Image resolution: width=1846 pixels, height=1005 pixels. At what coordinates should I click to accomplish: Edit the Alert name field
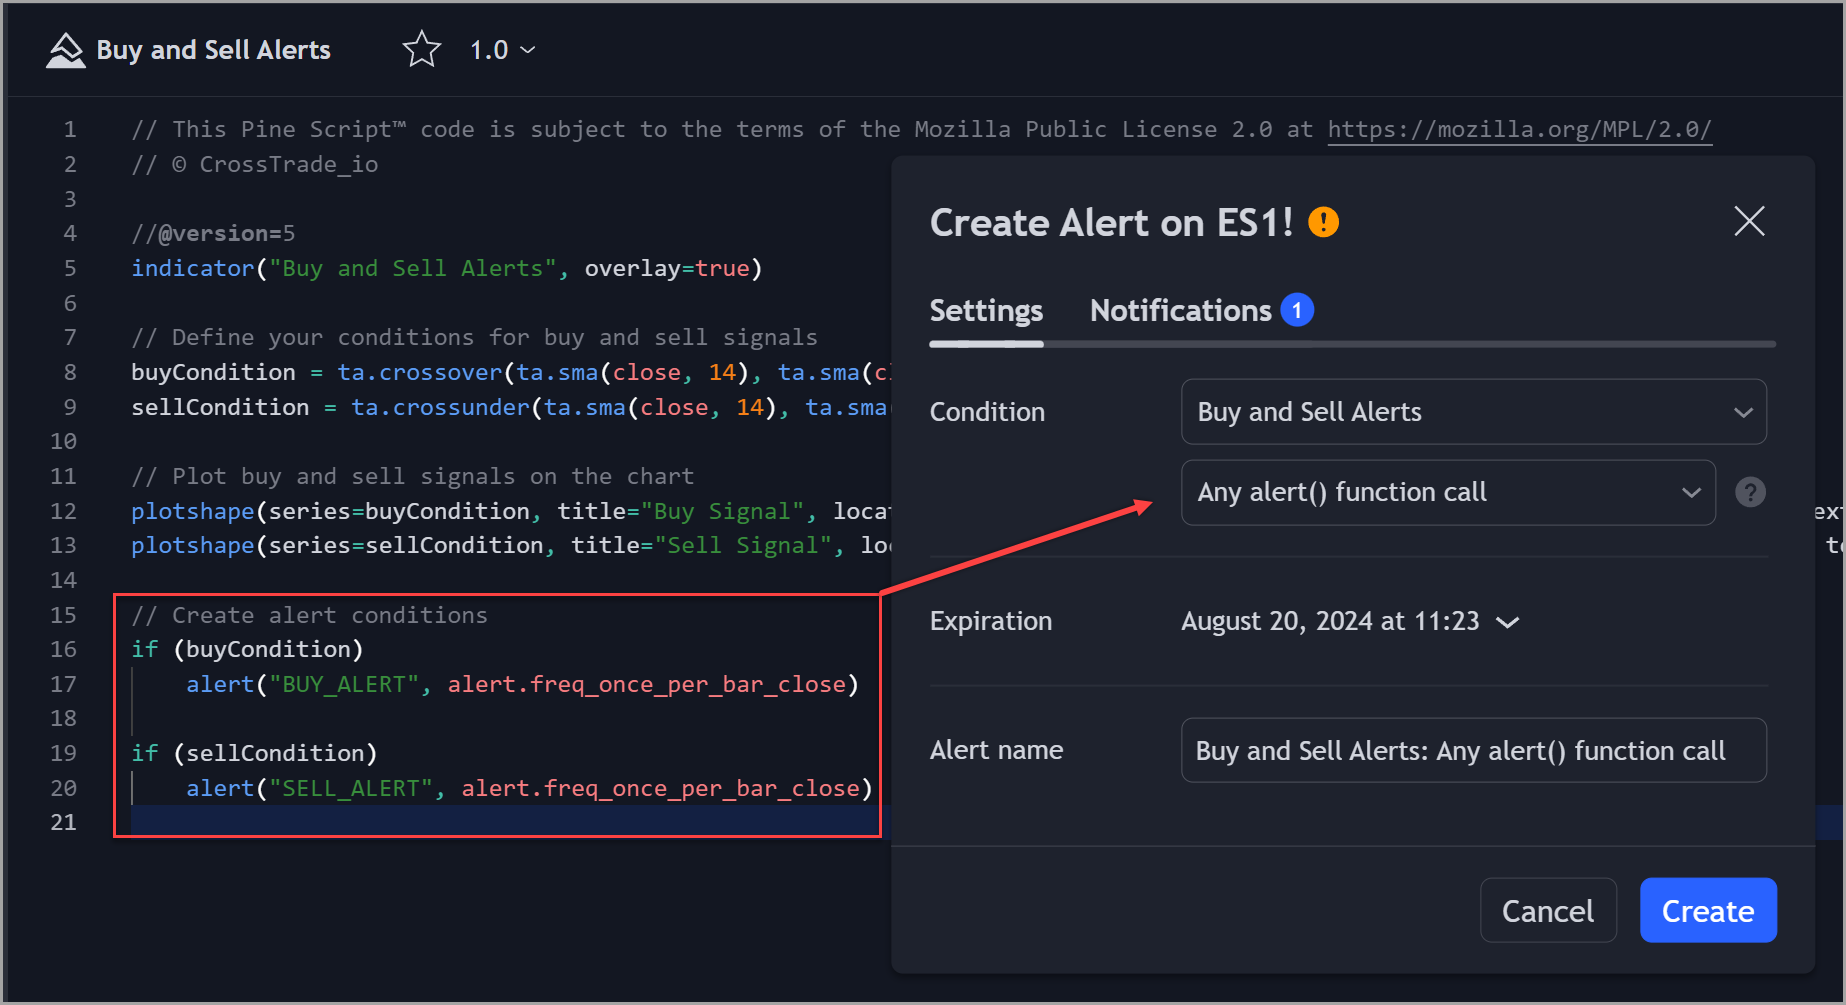(1473, 750)
